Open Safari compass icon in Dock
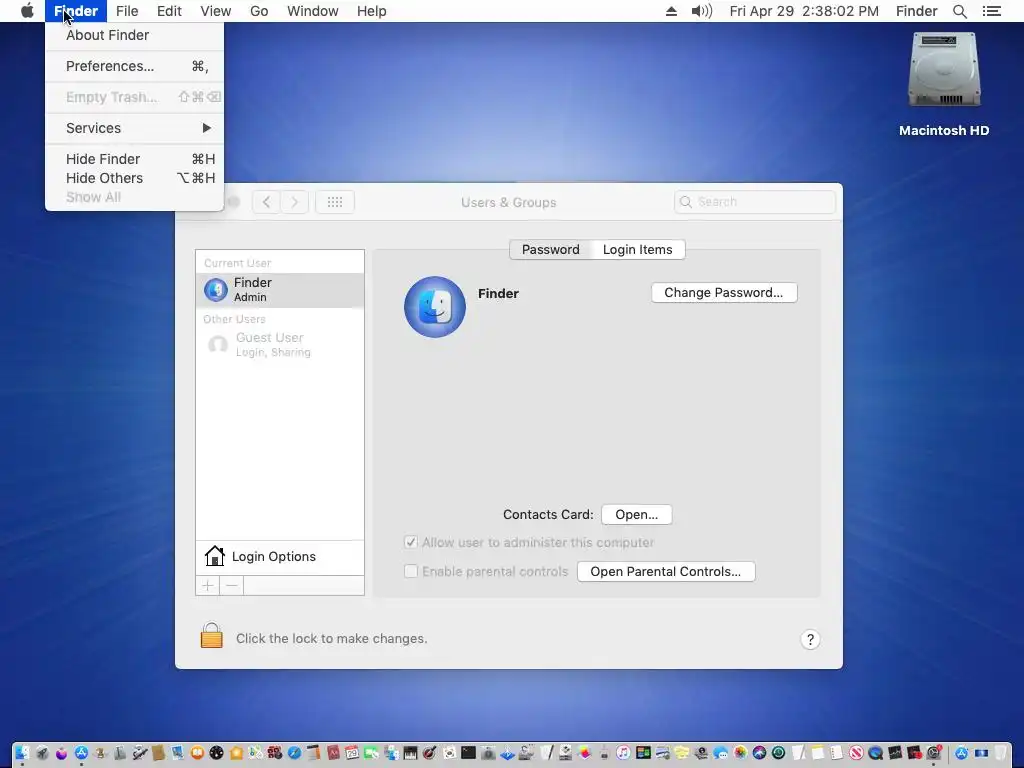 (294, 753)
